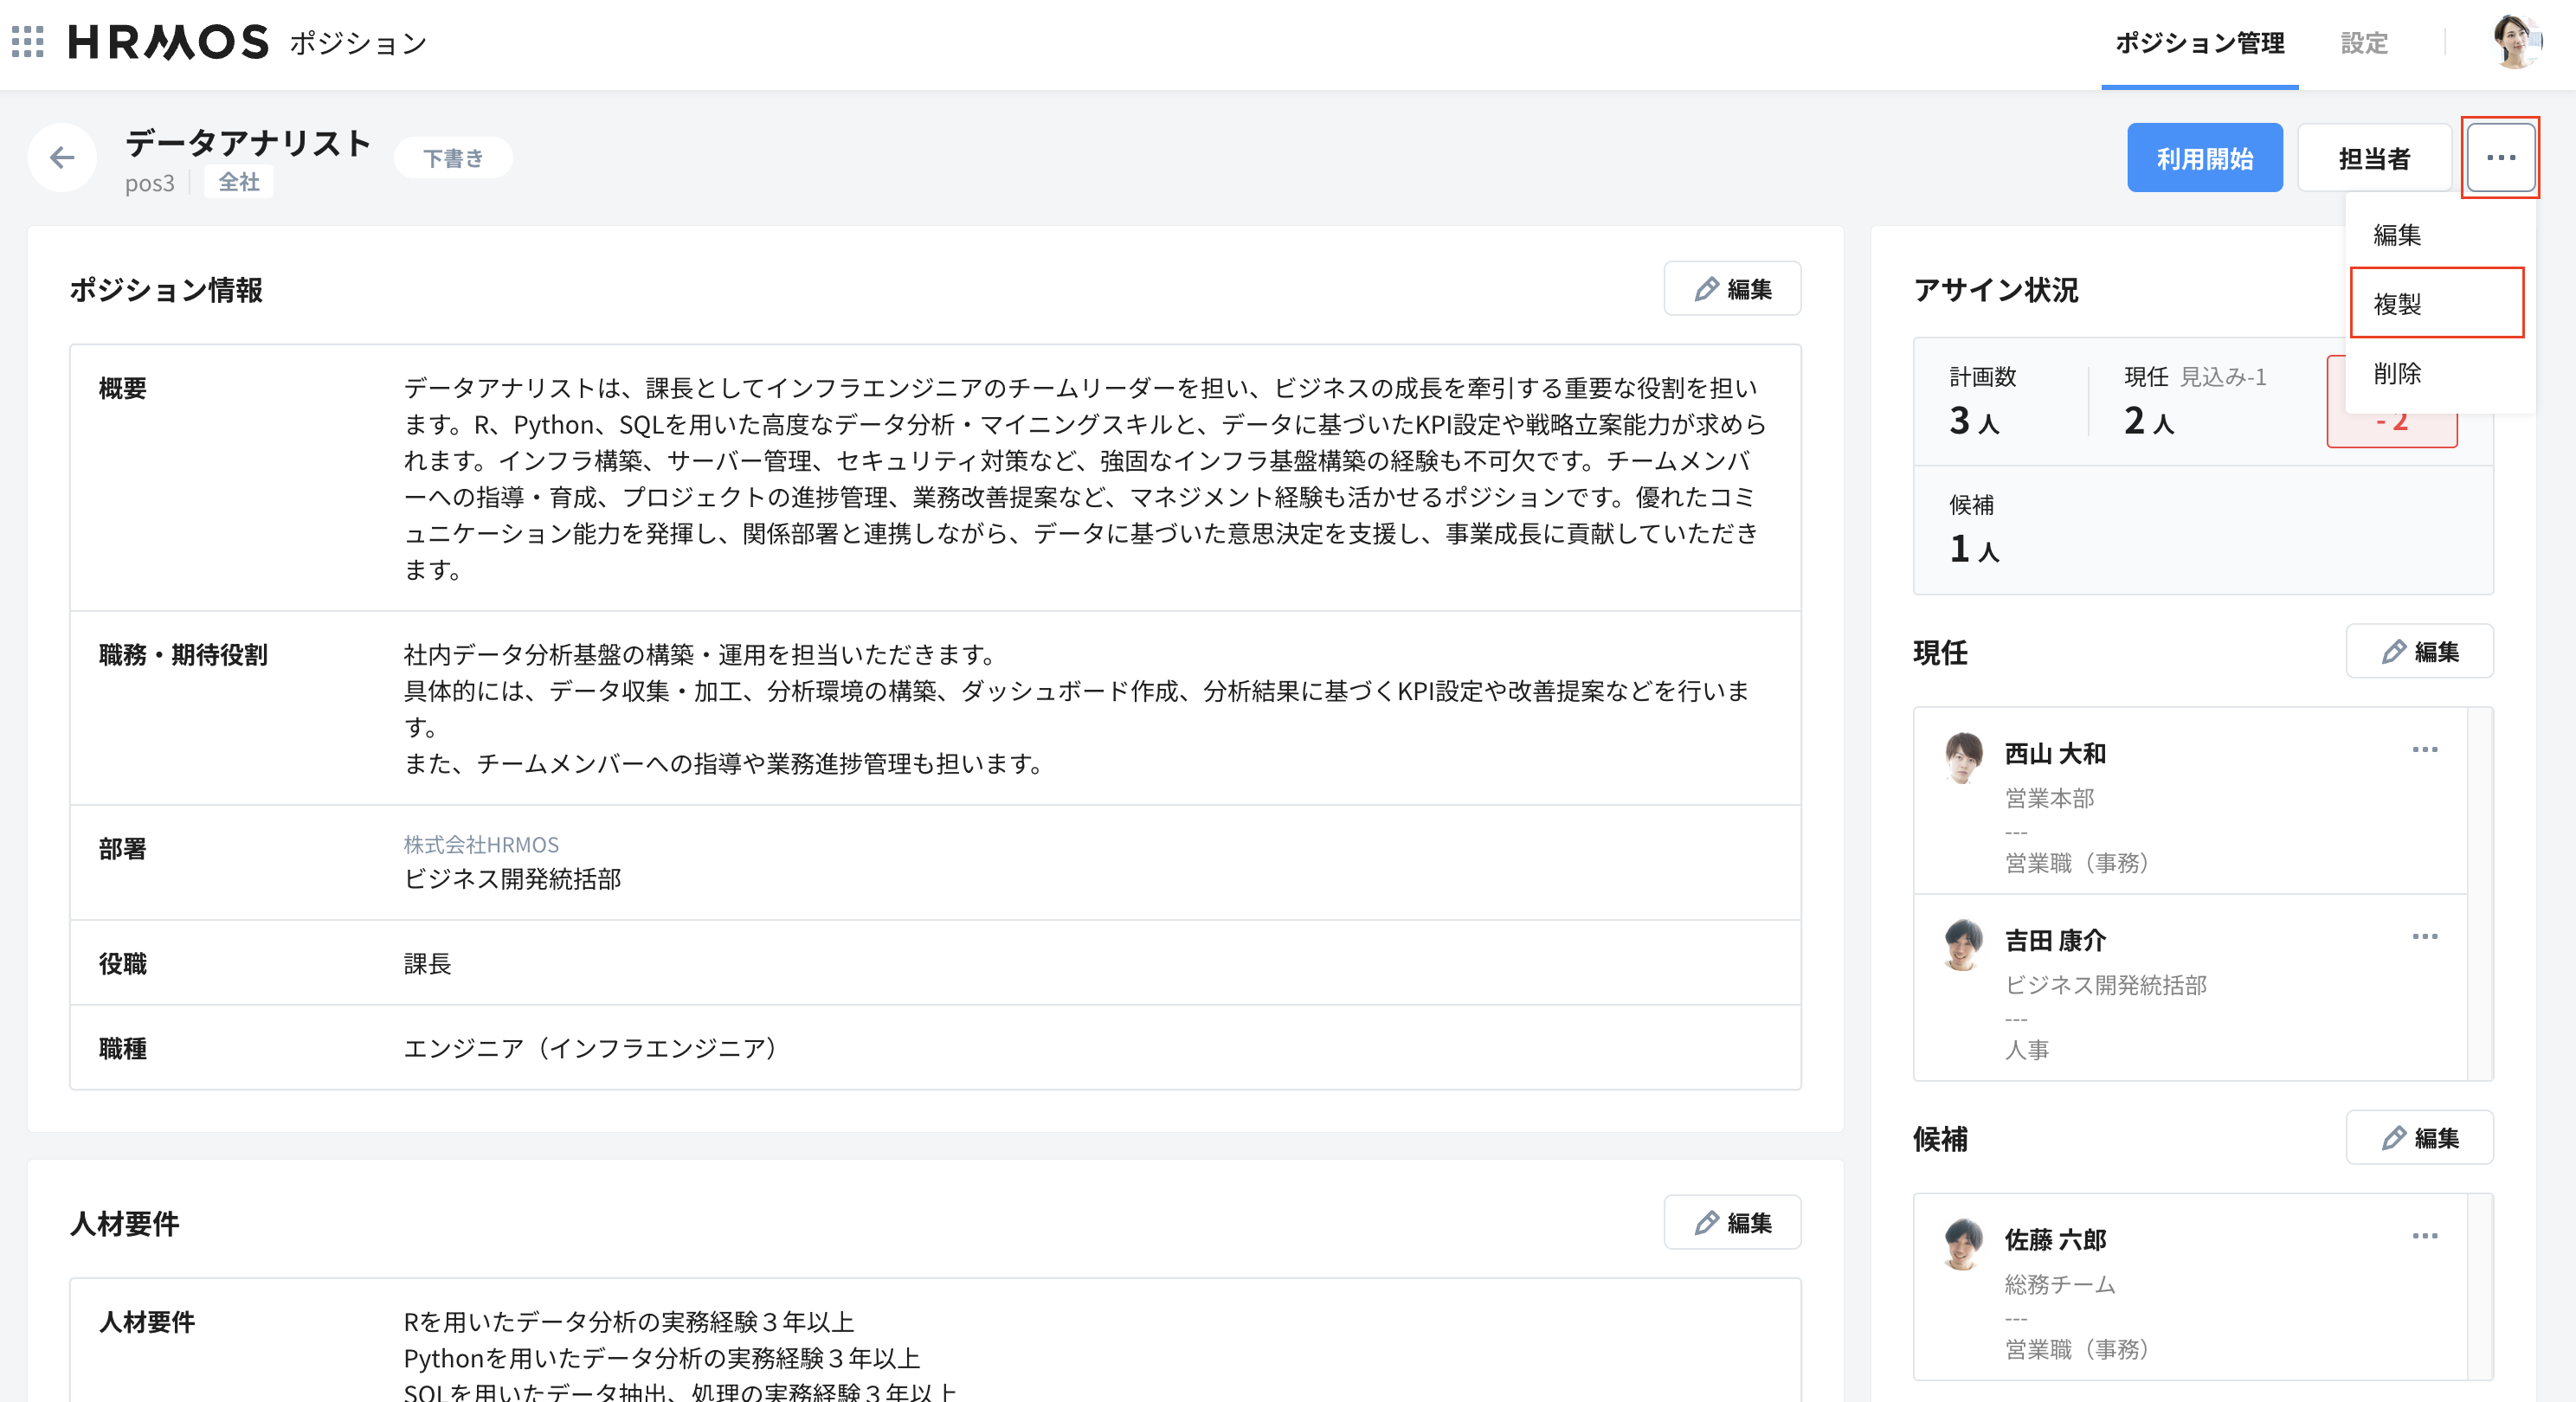Select 削除 from the actions menu
The width and height of the screenshot is (2576, 1402).
point(2398,375)
